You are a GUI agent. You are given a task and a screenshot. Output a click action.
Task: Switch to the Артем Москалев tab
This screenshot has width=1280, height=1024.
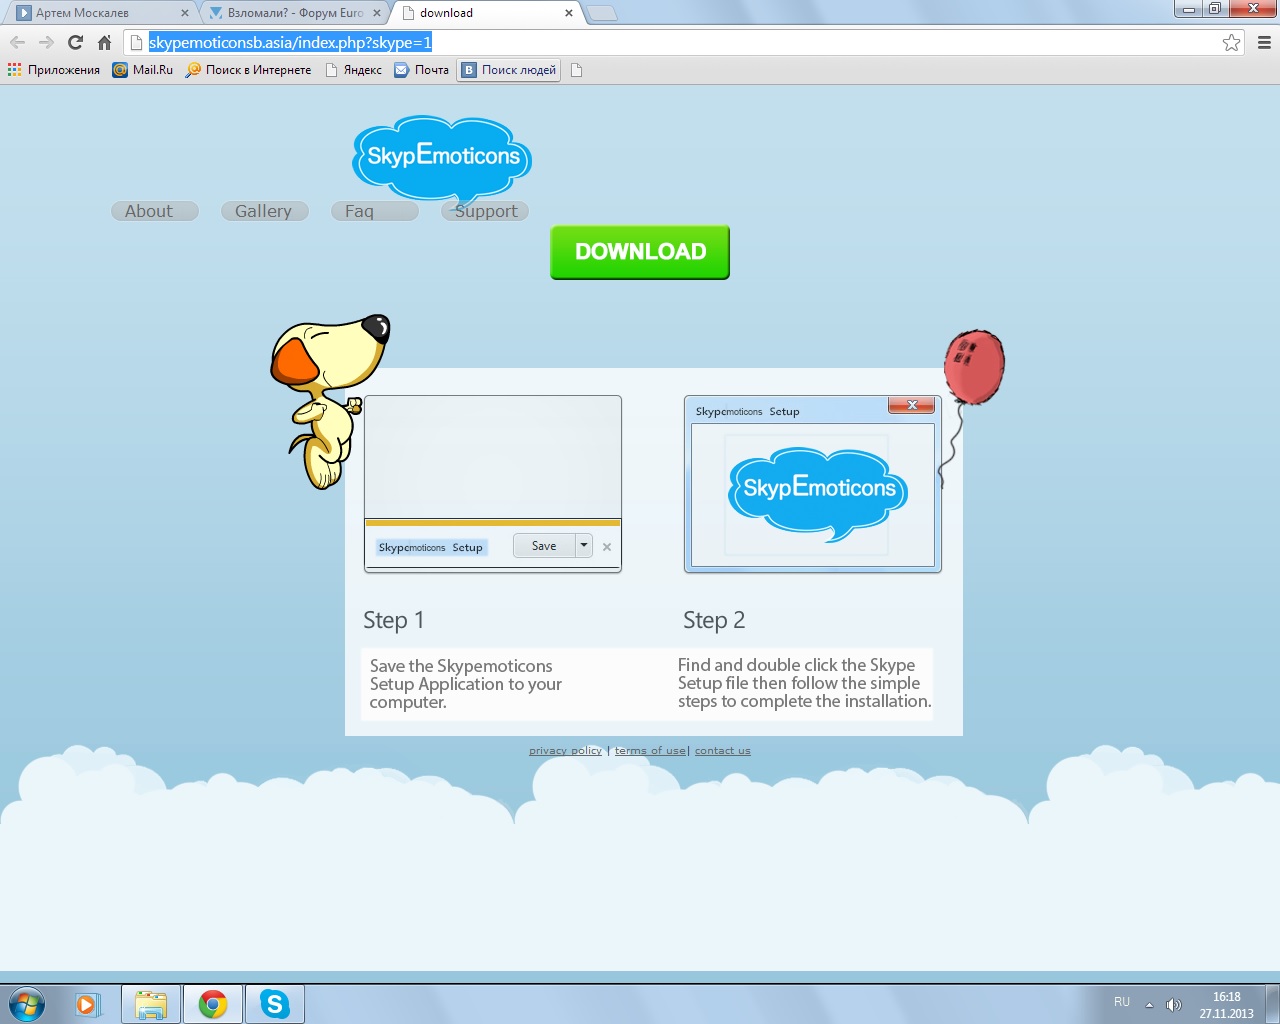tap(100, 13)
